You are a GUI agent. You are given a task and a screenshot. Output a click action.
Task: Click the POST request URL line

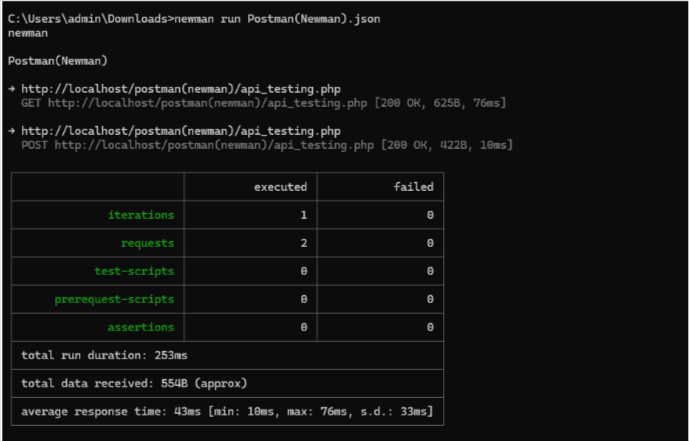[x=198, y=145]
